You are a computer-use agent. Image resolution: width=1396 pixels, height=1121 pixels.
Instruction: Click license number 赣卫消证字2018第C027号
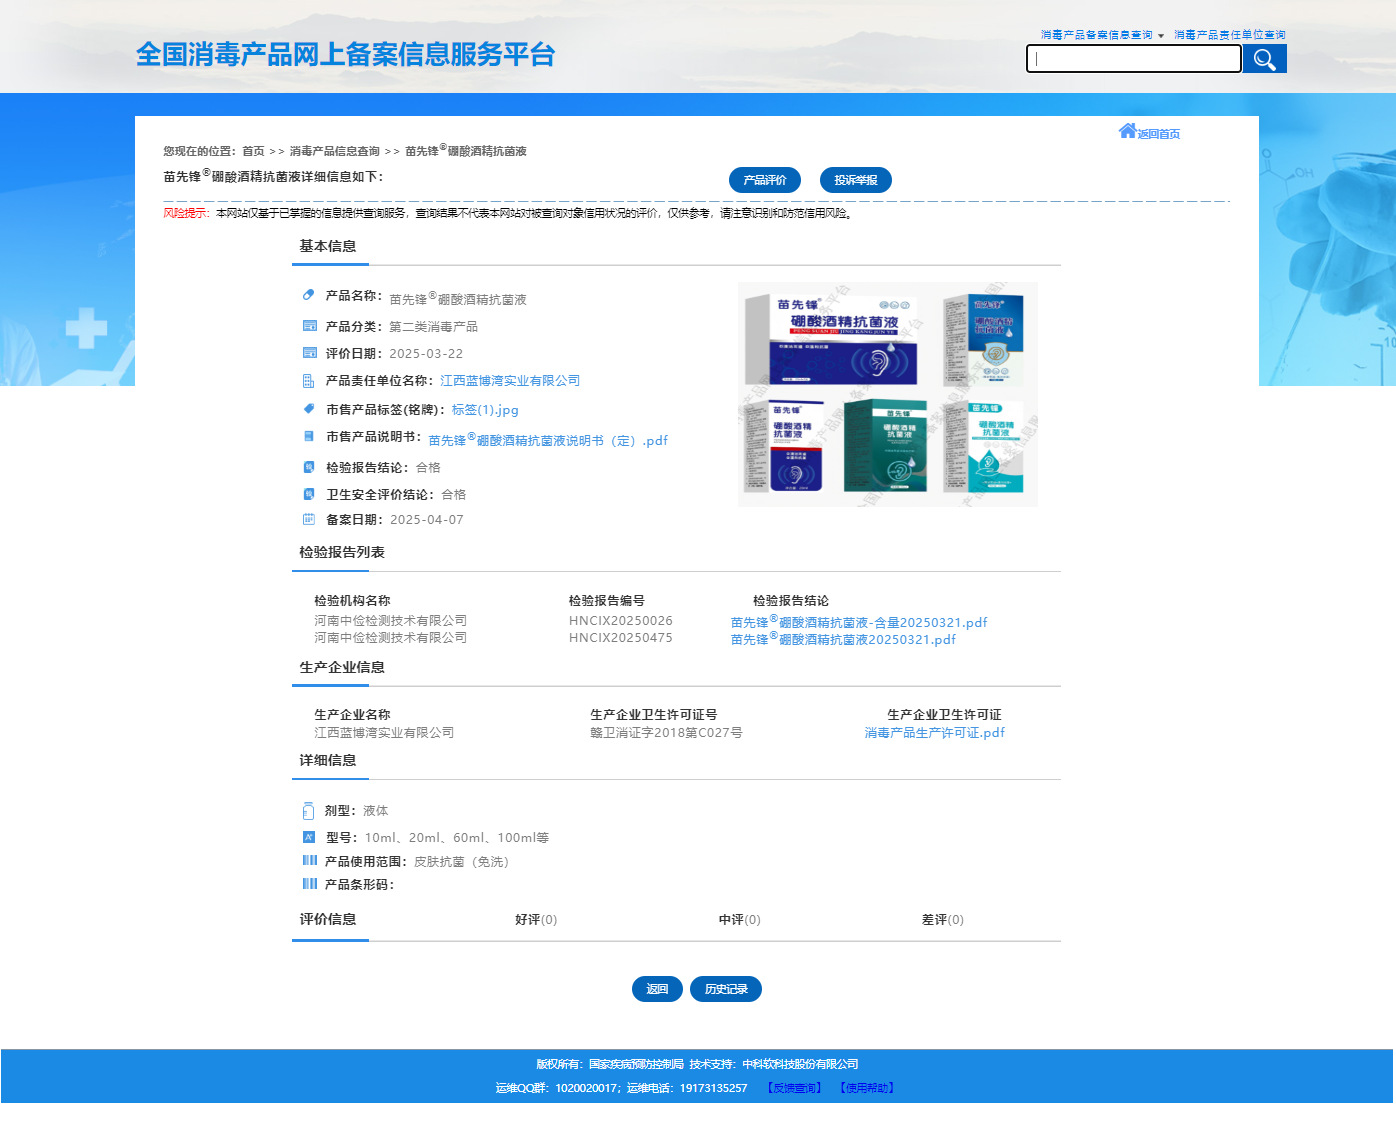point(666,733)
